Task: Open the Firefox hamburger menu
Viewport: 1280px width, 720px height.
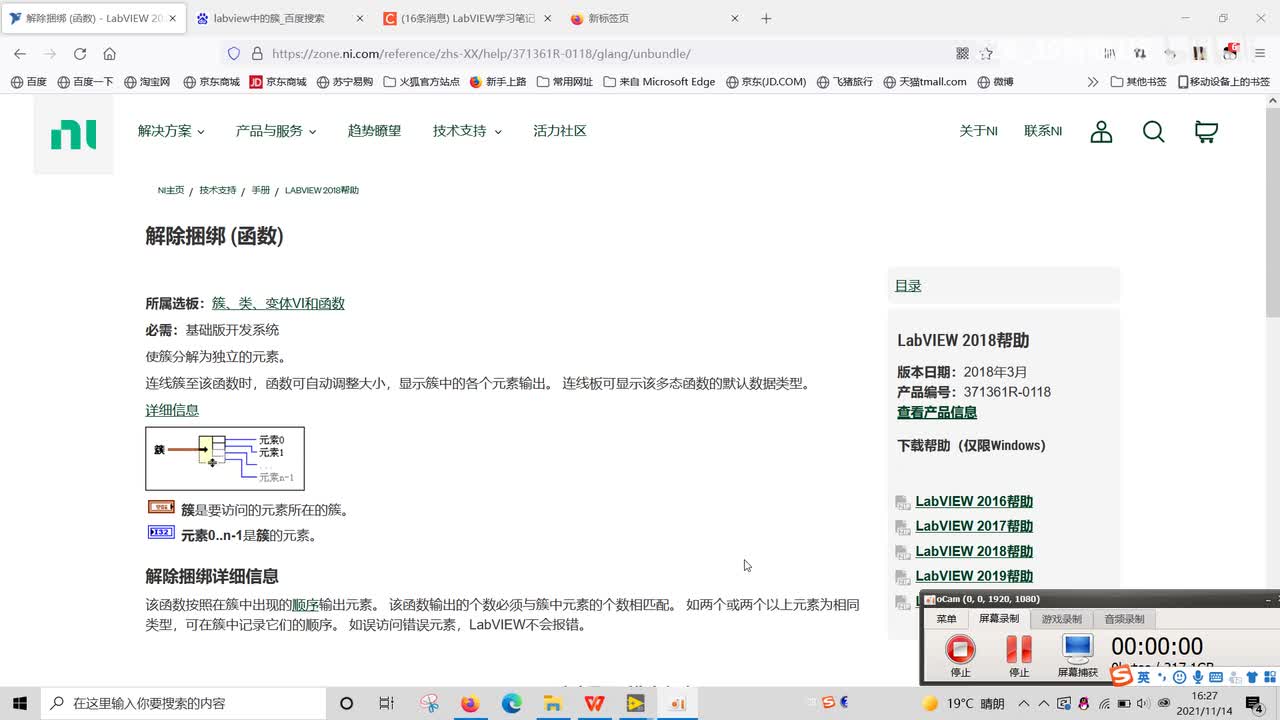Action: coord(1261,53)
